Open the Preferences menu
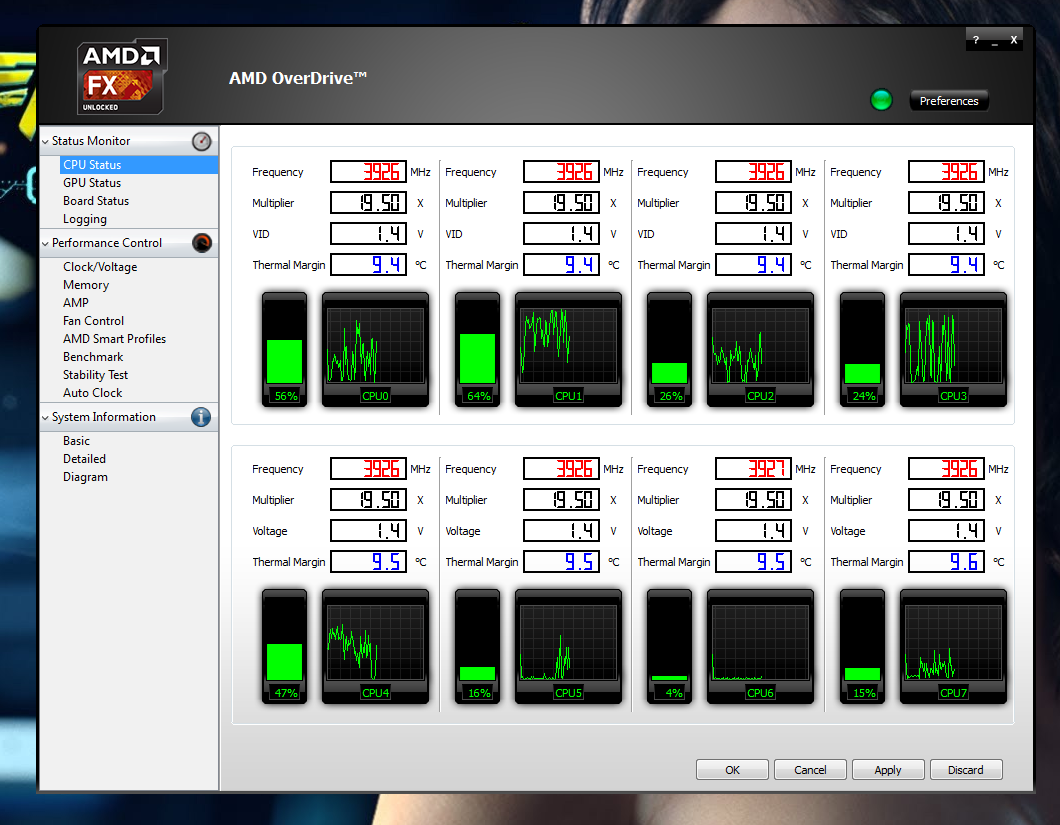This screenshot has height=825, width=1060. pos(948,101)
